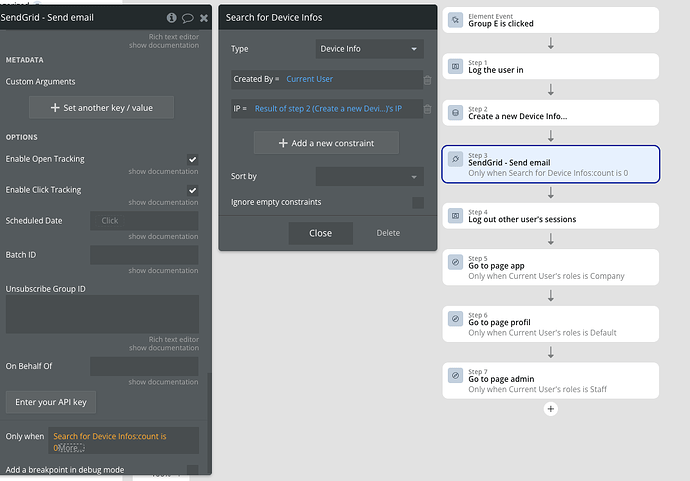This screenshot has height=481, width=690.
Task: Click the Step 2 database icon
Action: pyautogui.click(x=455, y=113)
